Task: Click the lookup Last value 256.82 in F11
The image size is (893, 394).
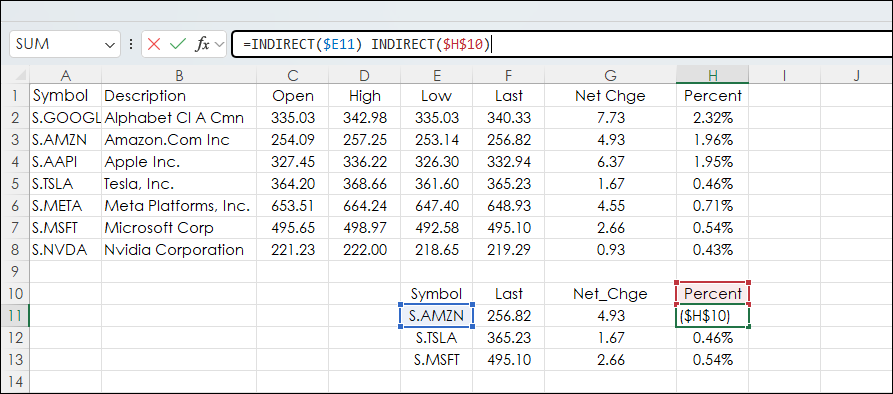Action: [x=508, y=315]
